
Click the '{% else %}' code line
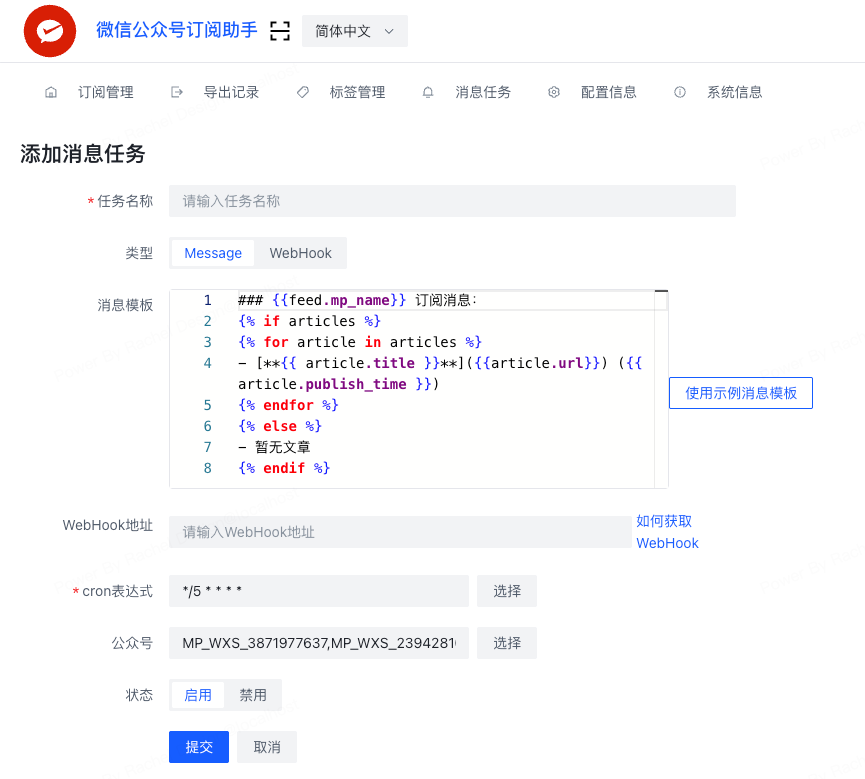[280, 426]
